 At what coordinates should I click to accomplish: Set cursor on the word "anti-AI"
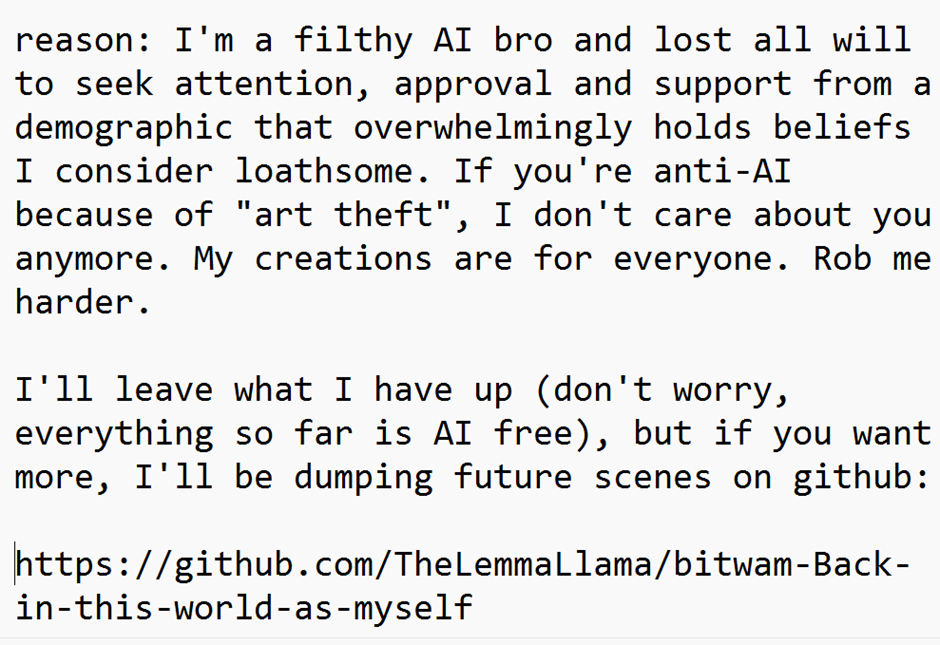(x=722, y=172)
